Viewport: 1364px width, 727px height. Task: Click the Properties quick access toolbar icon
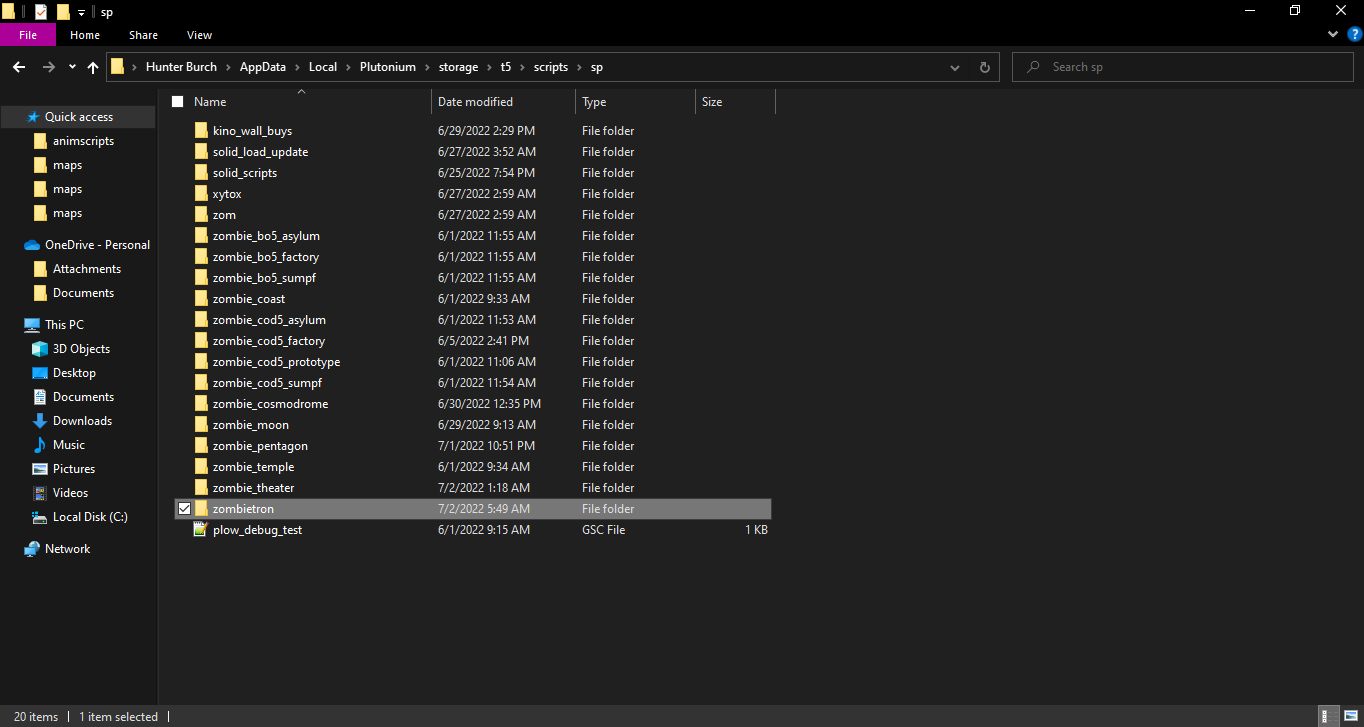tap(41, 11)
